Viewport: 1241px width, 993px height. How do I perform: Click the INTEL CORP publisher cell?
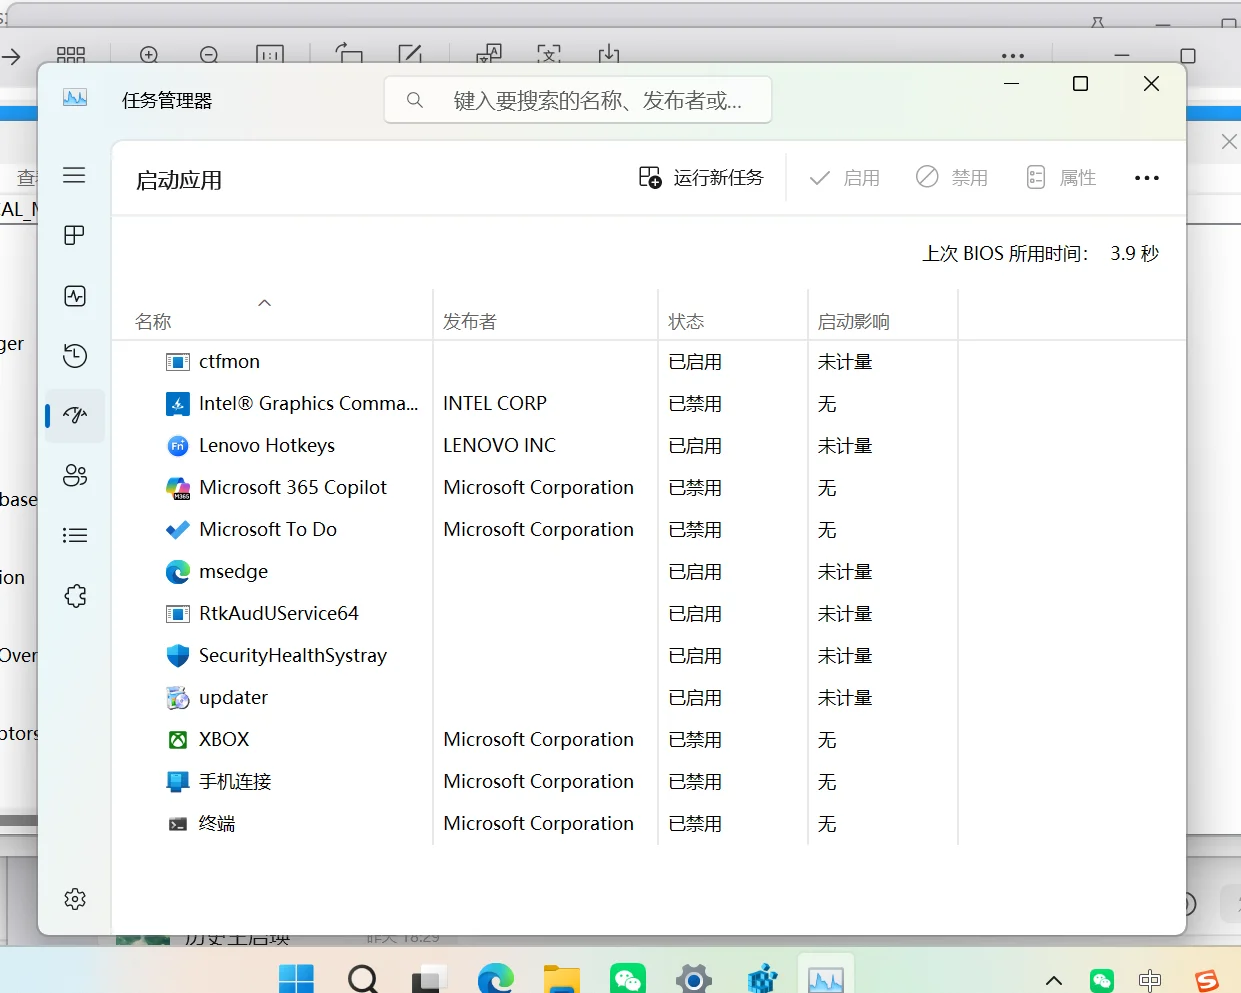495,404
